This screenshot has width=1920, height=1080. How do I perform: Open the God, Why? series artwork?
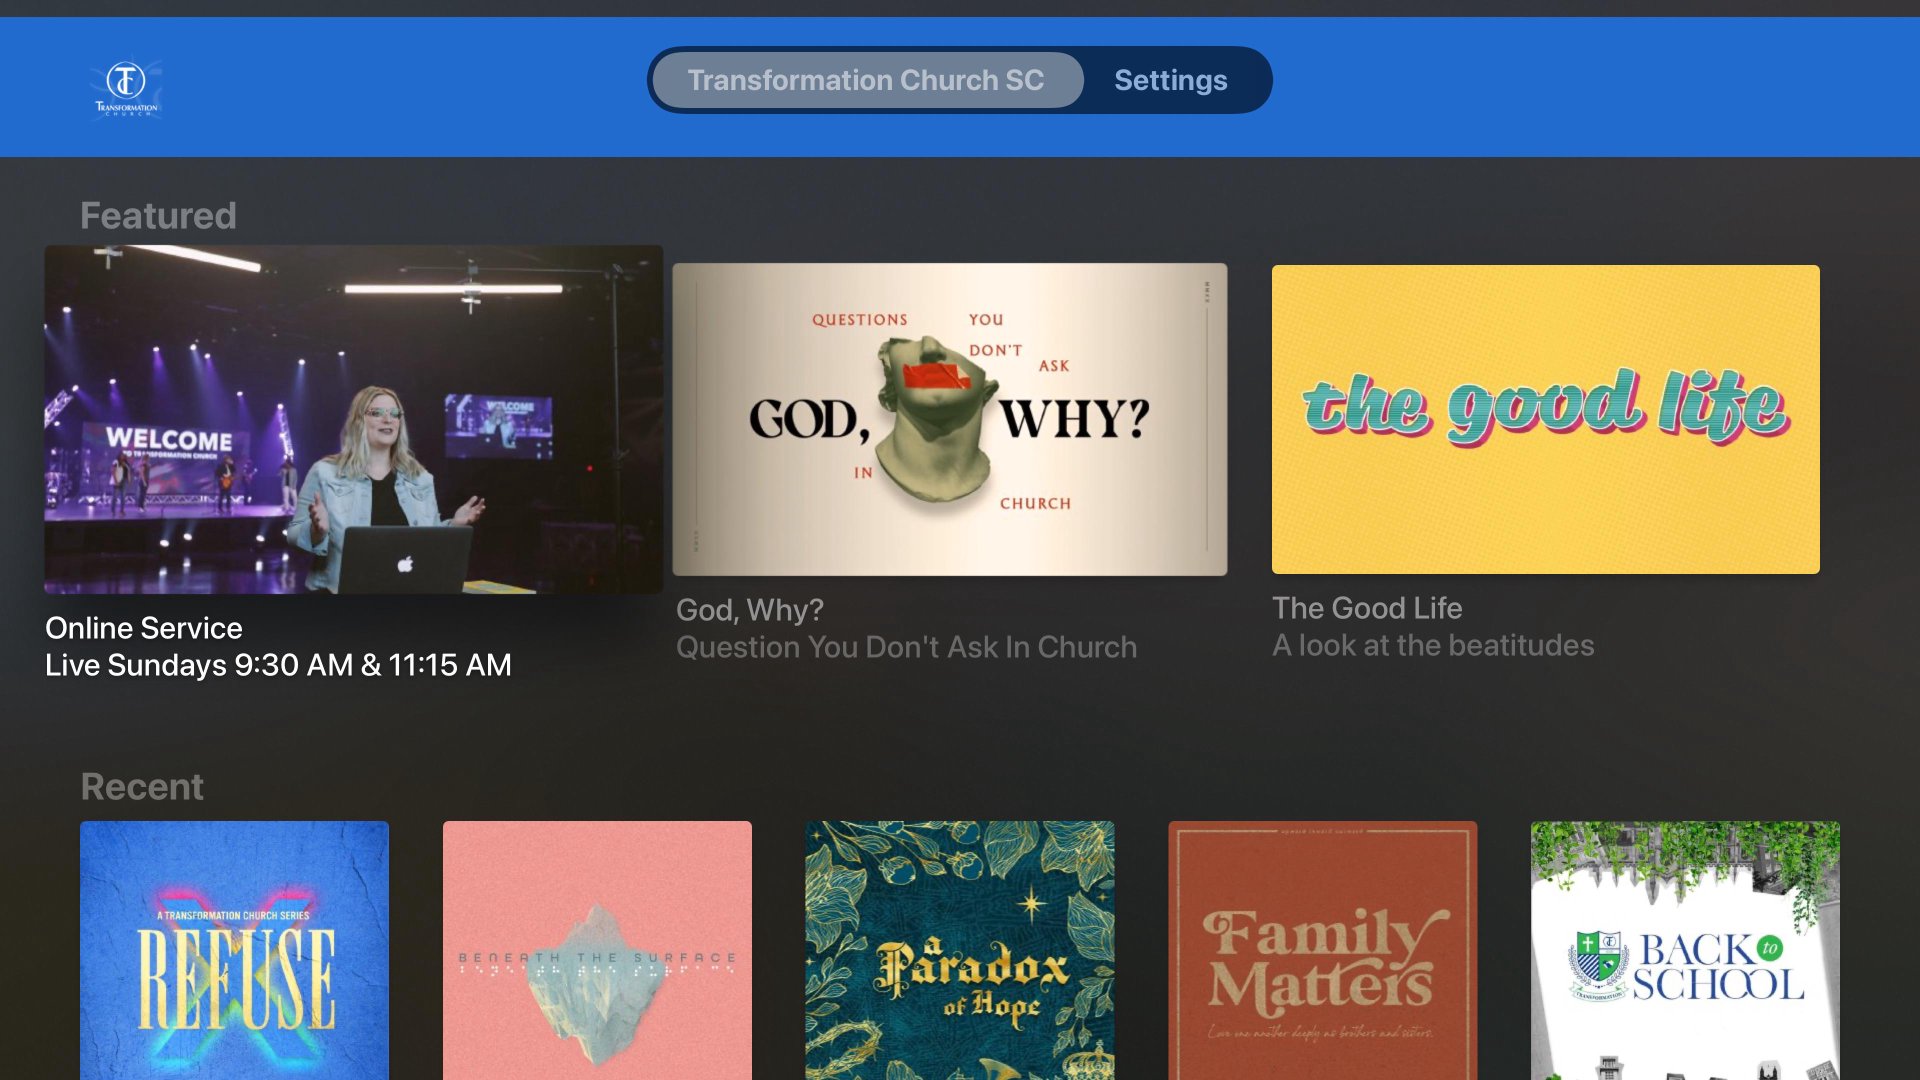(949, 419)
